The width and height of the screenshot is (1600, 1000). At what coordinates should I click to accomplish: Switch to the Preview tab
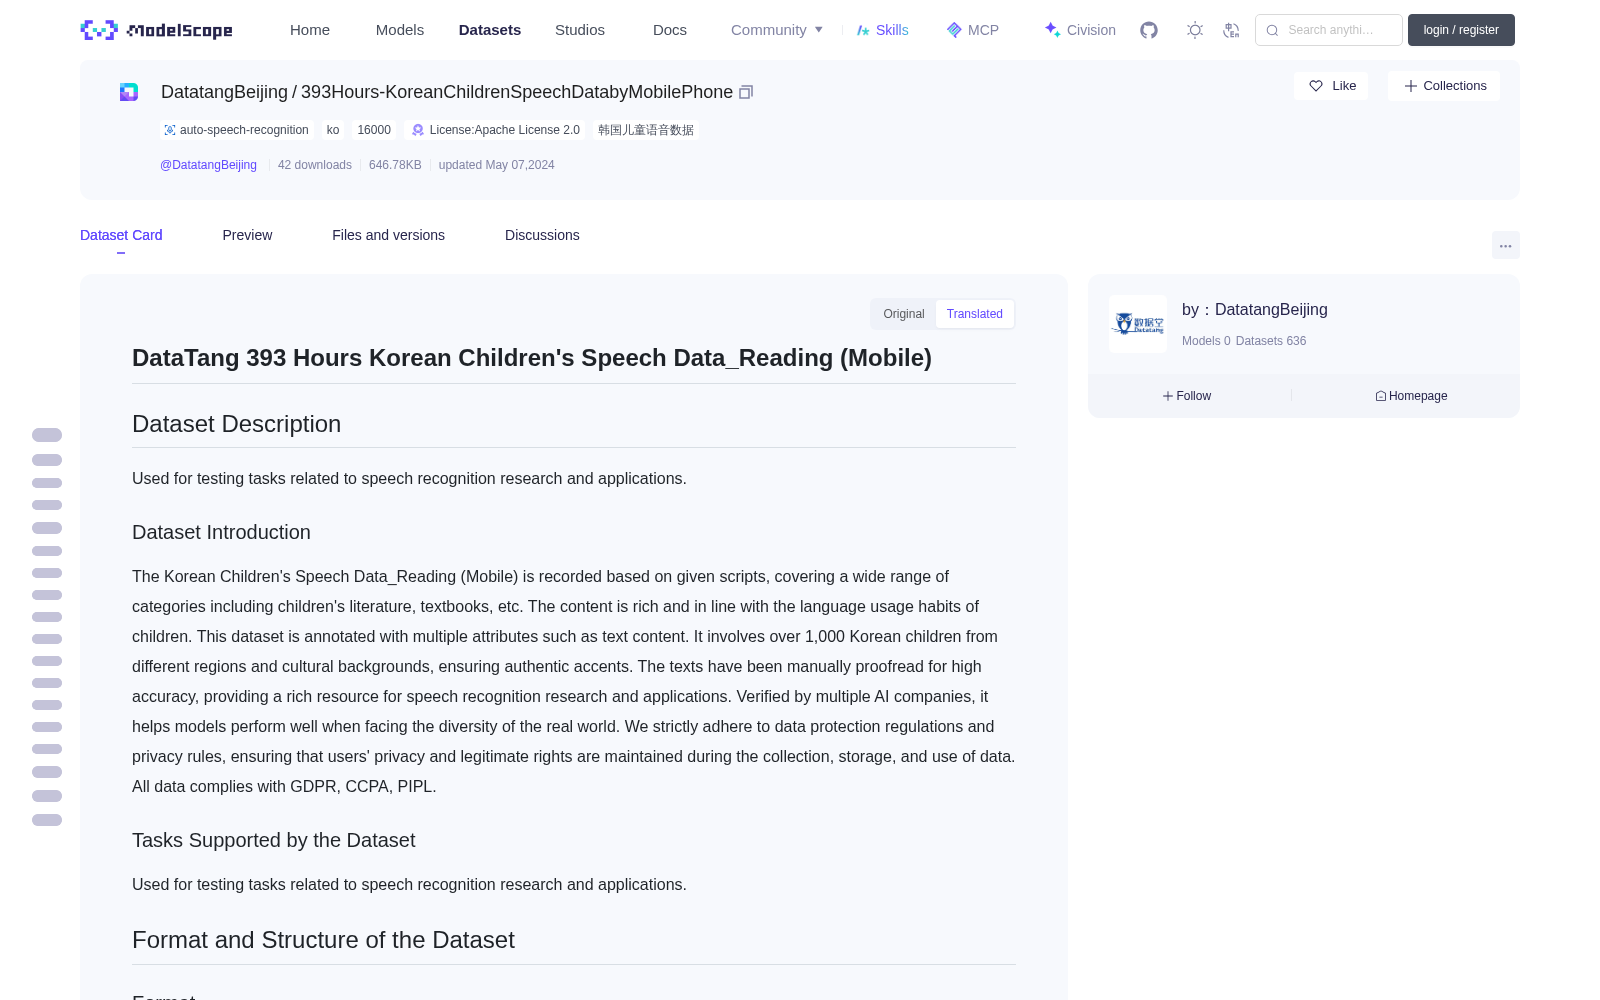(247, 235)
